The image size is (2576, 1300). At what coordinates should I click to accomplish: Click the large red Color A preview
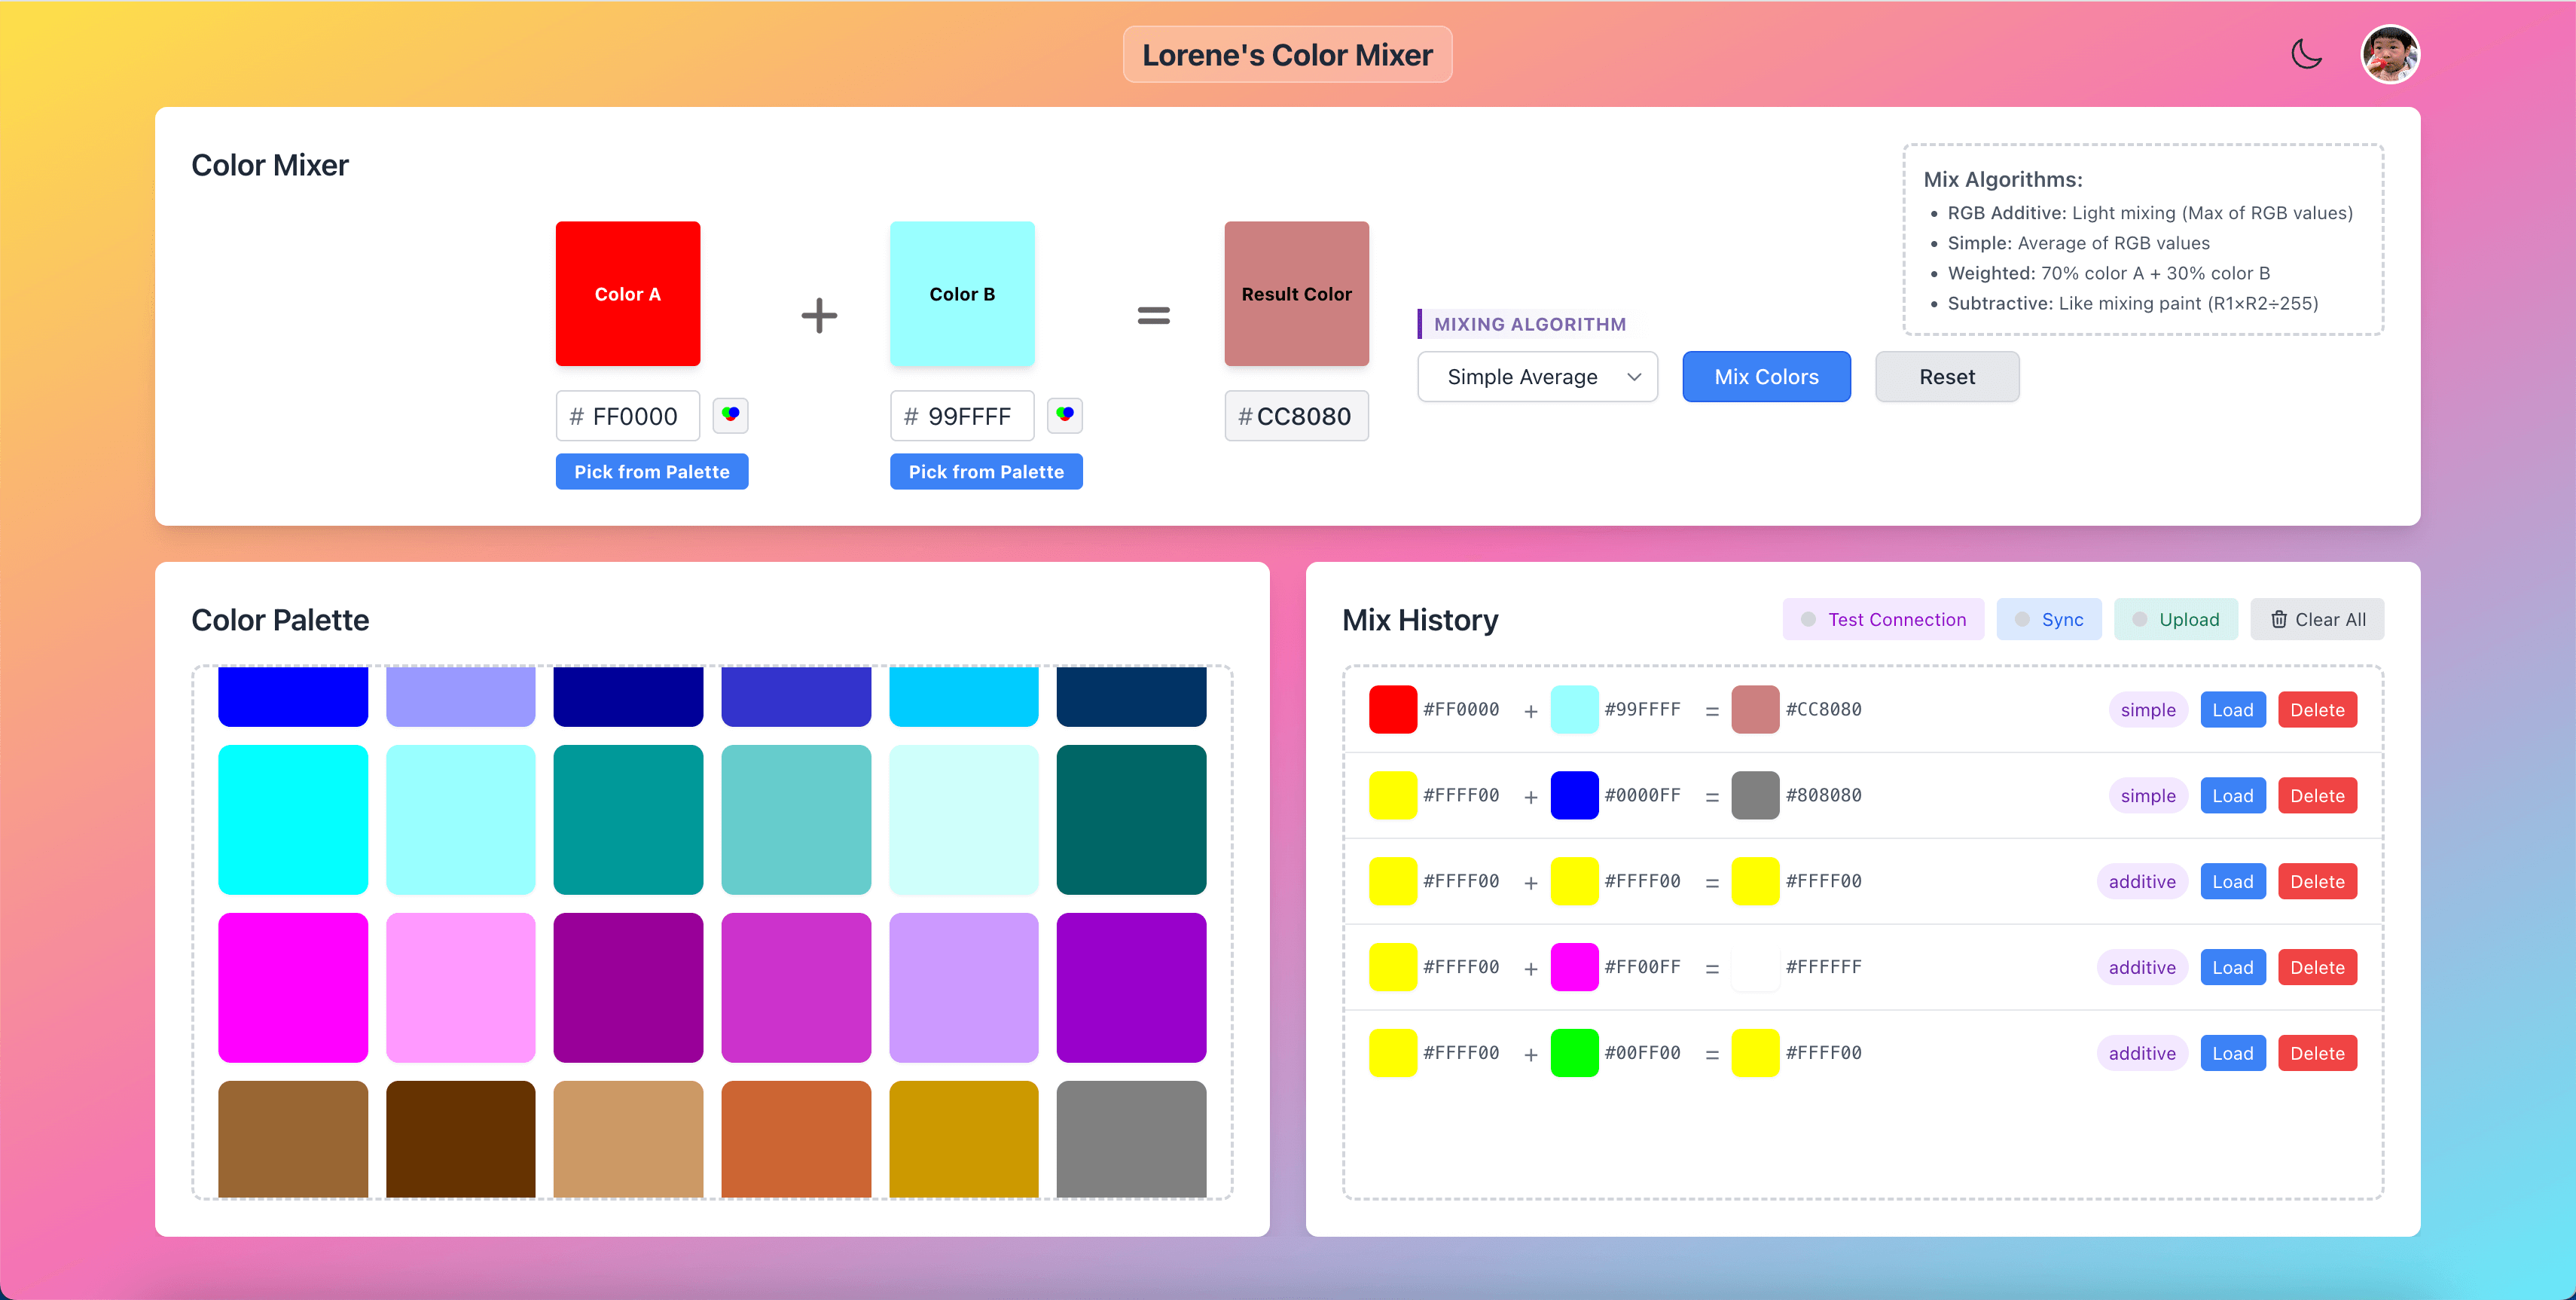(627, 294)
